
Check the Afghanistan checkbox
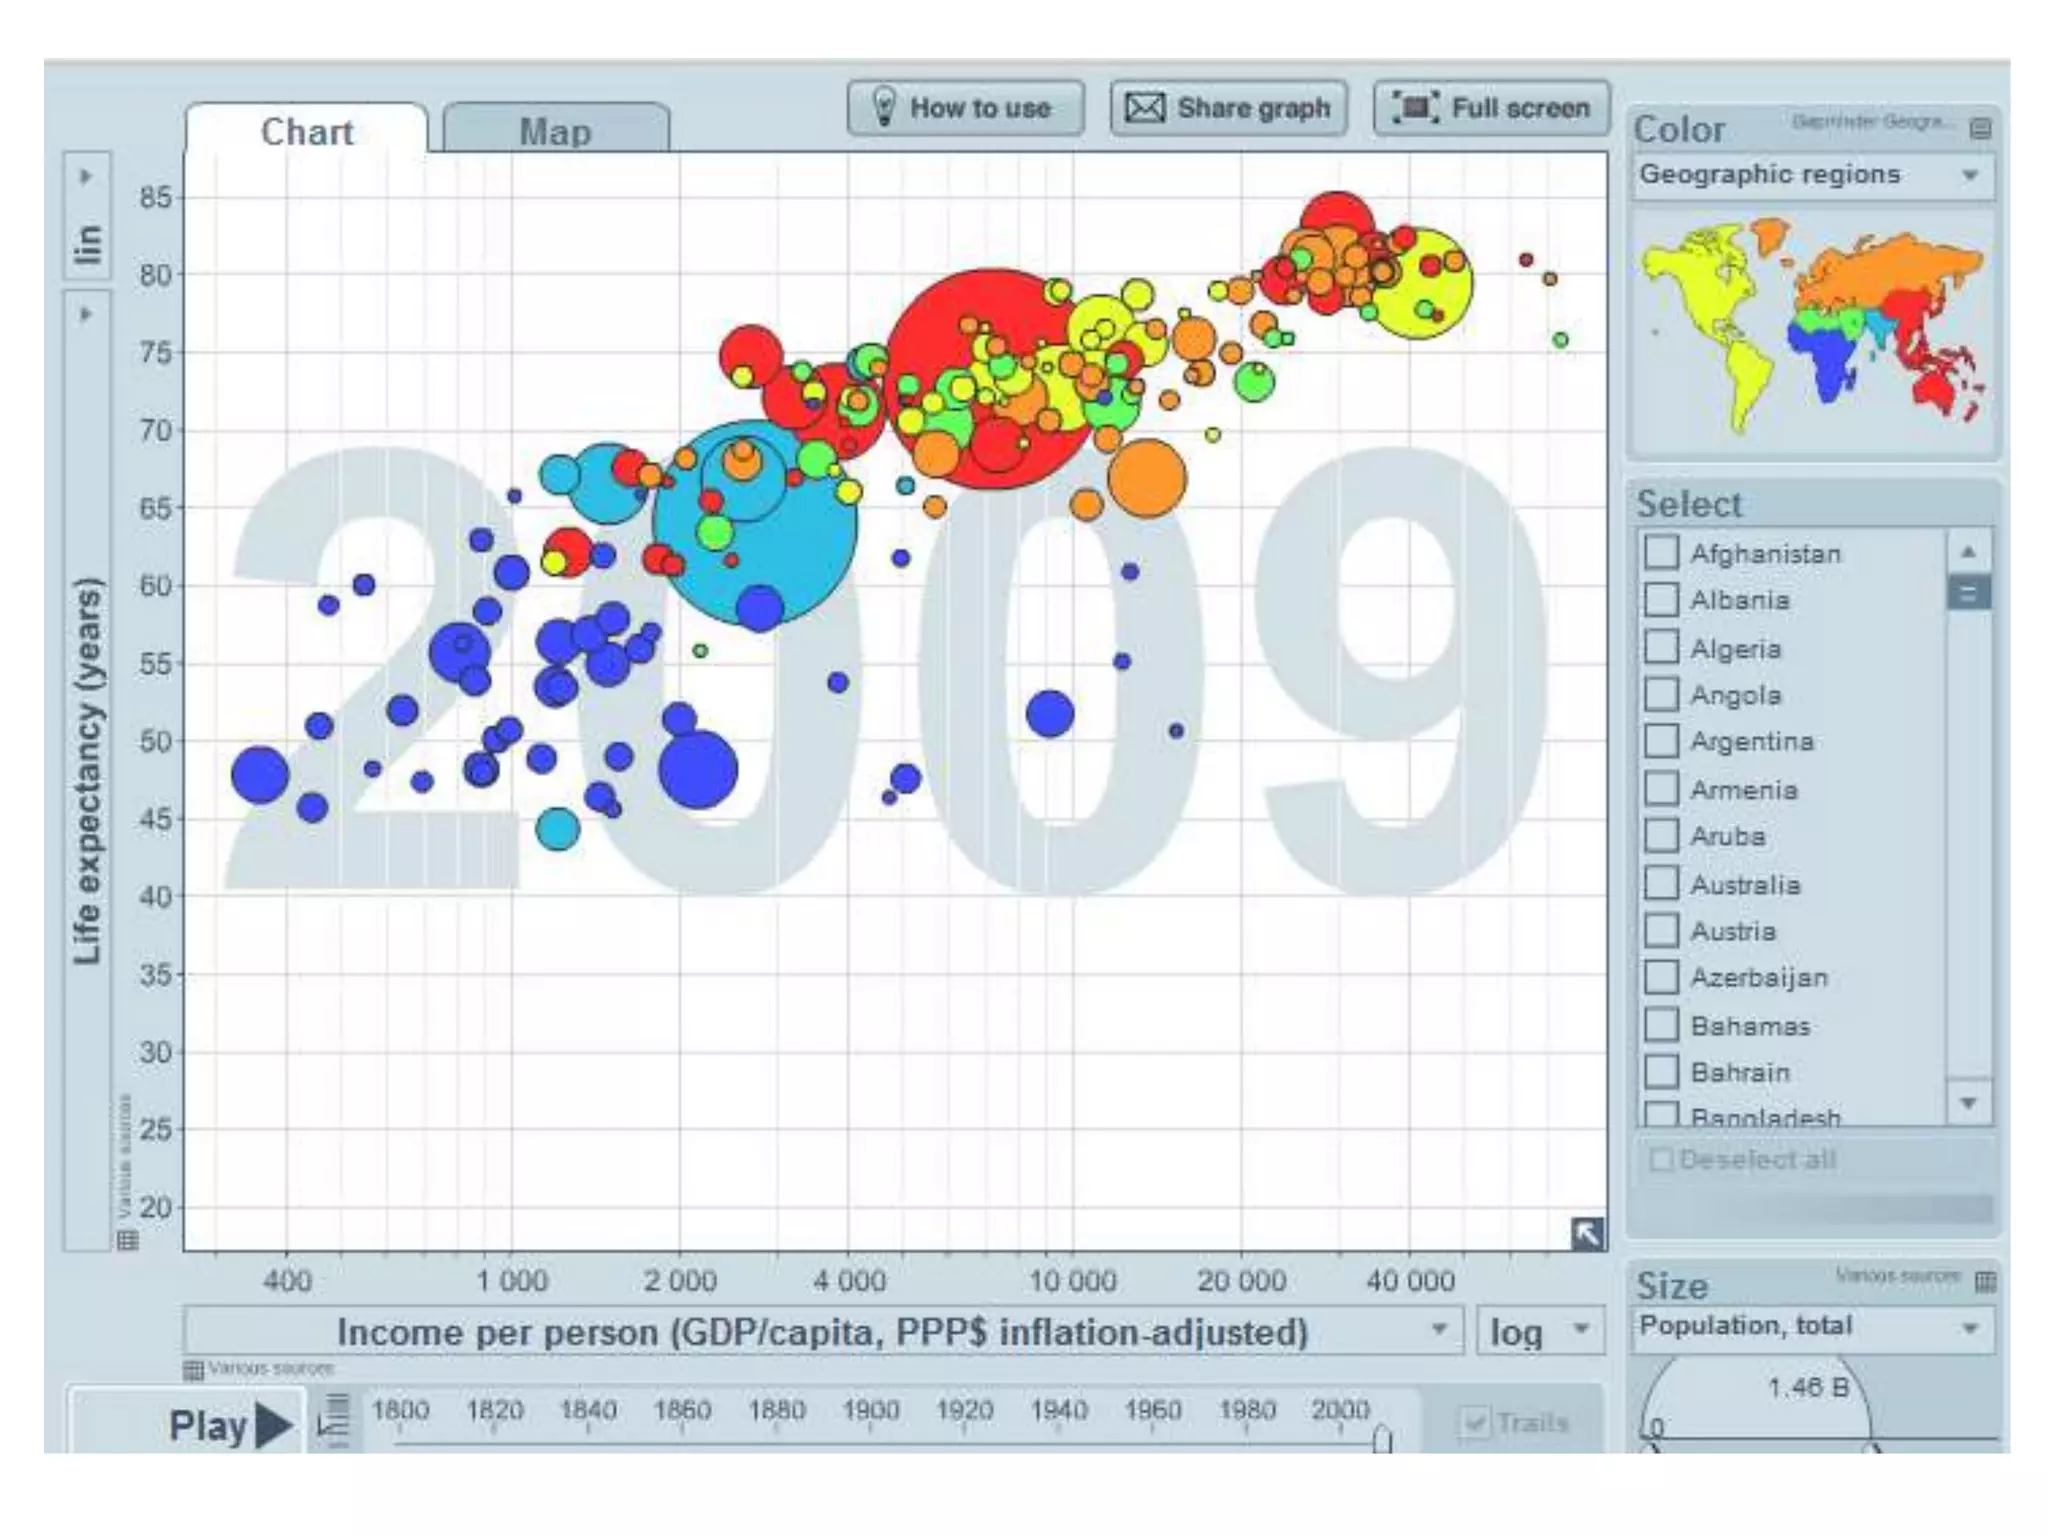pyautogui.click(x=1661, y=552)
